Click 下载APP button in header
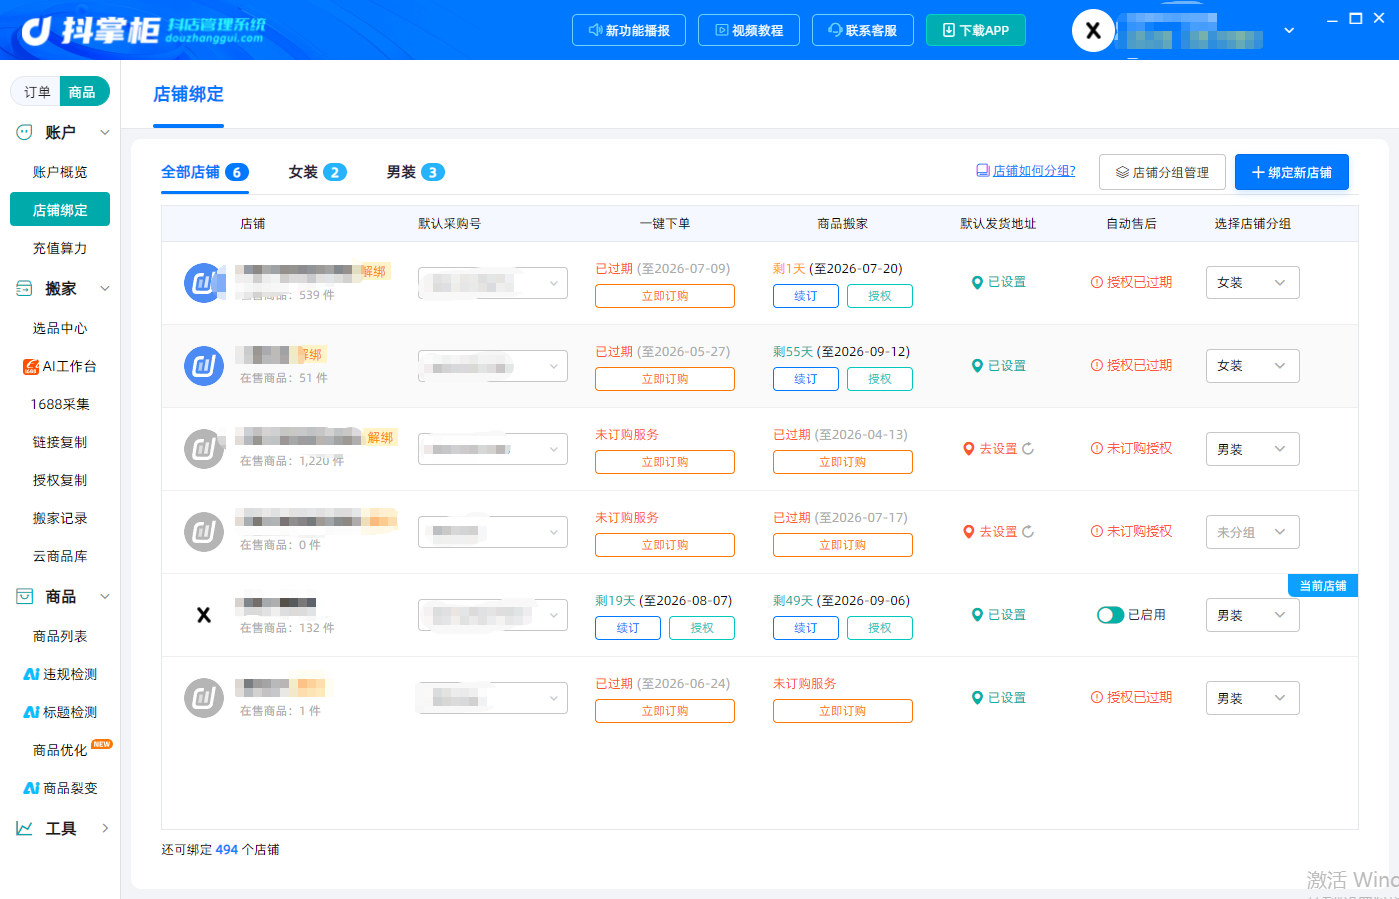Image resolution: width=1399 pixels, height=899 pixels. coord(975,30)
